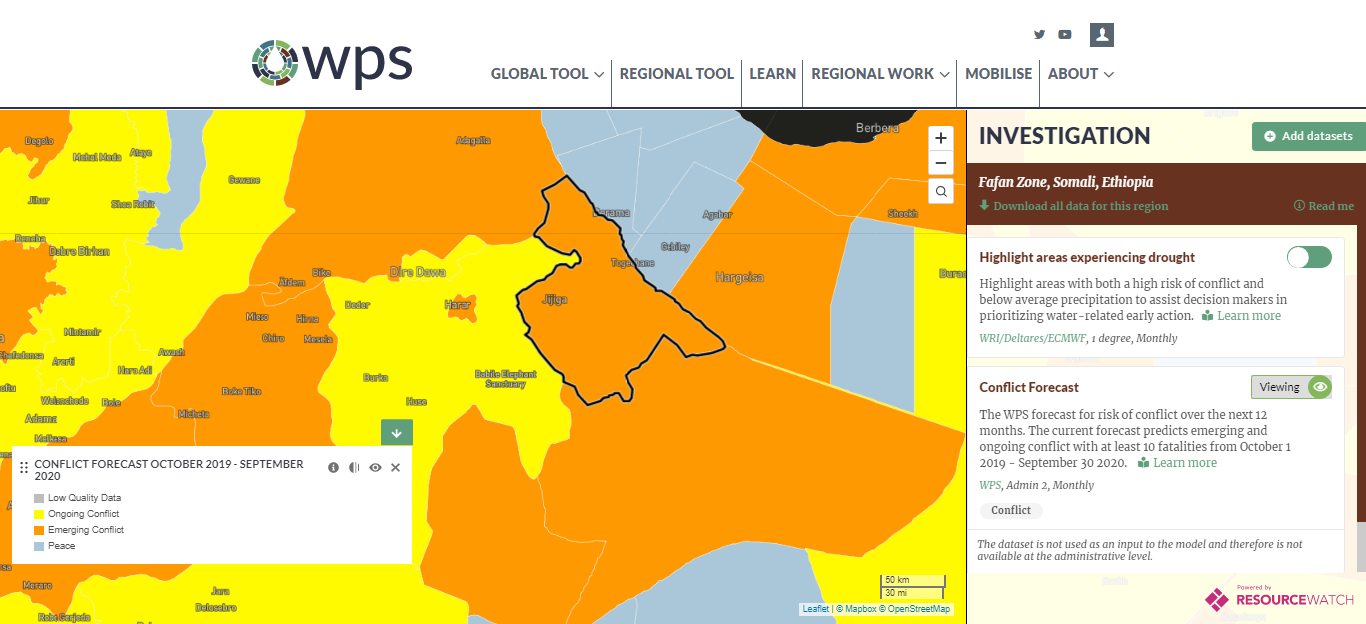Toggle visibility of the Conflict Forecast legend layer
The height and width of the screenshot is (624, 1366).
click(375, 467)
